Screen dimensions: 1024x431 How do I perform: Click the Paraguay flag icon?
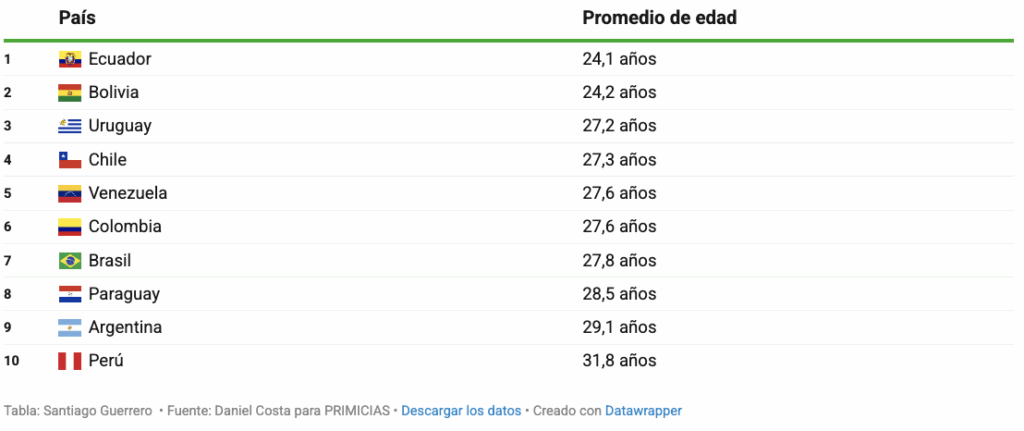pyautogui.click(x=69, y=294)
